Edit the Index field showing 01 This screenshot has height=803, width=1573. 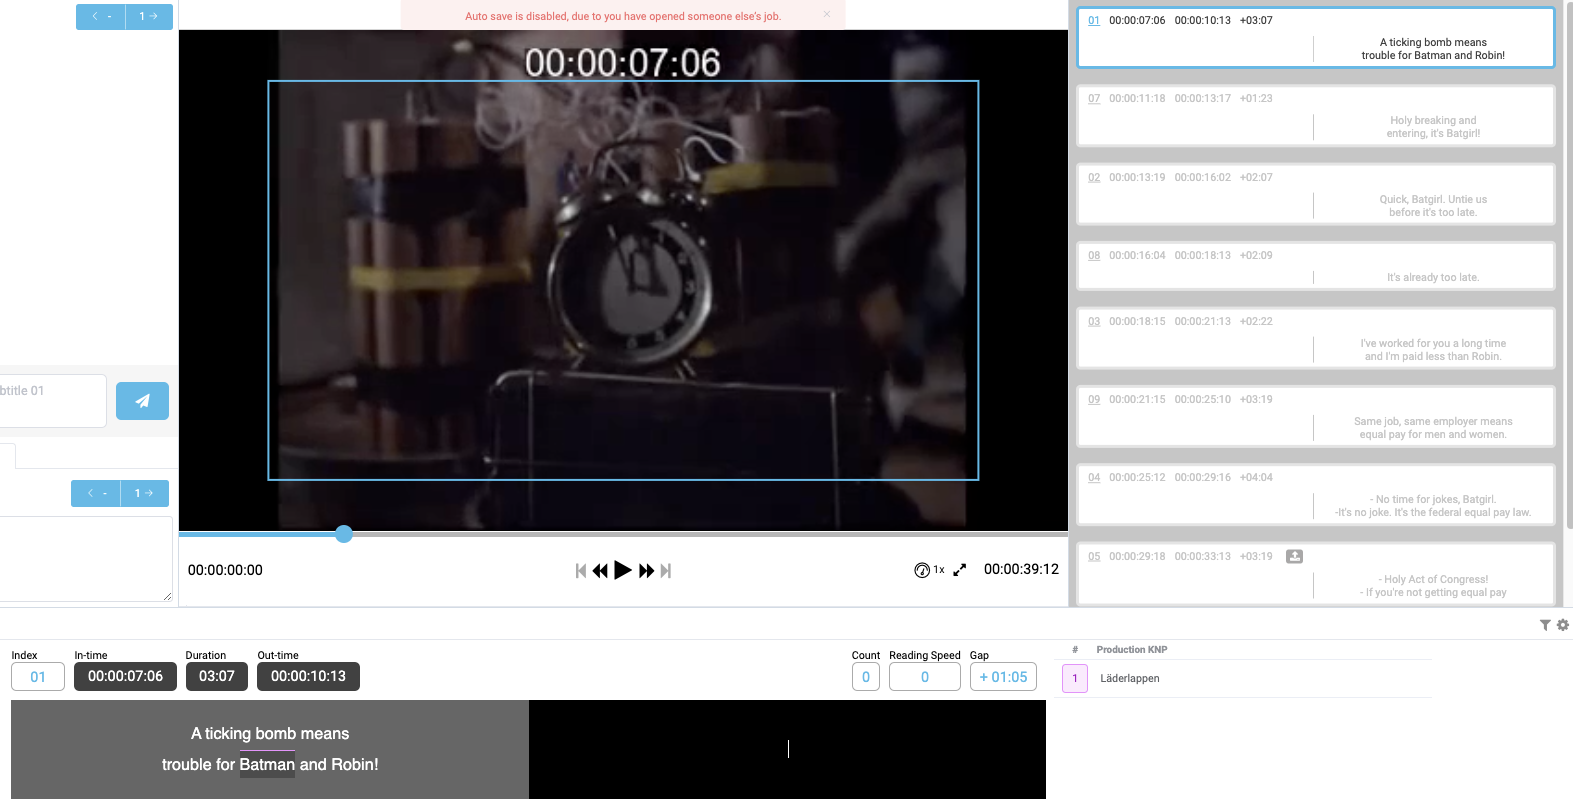(x=38, y=677)
